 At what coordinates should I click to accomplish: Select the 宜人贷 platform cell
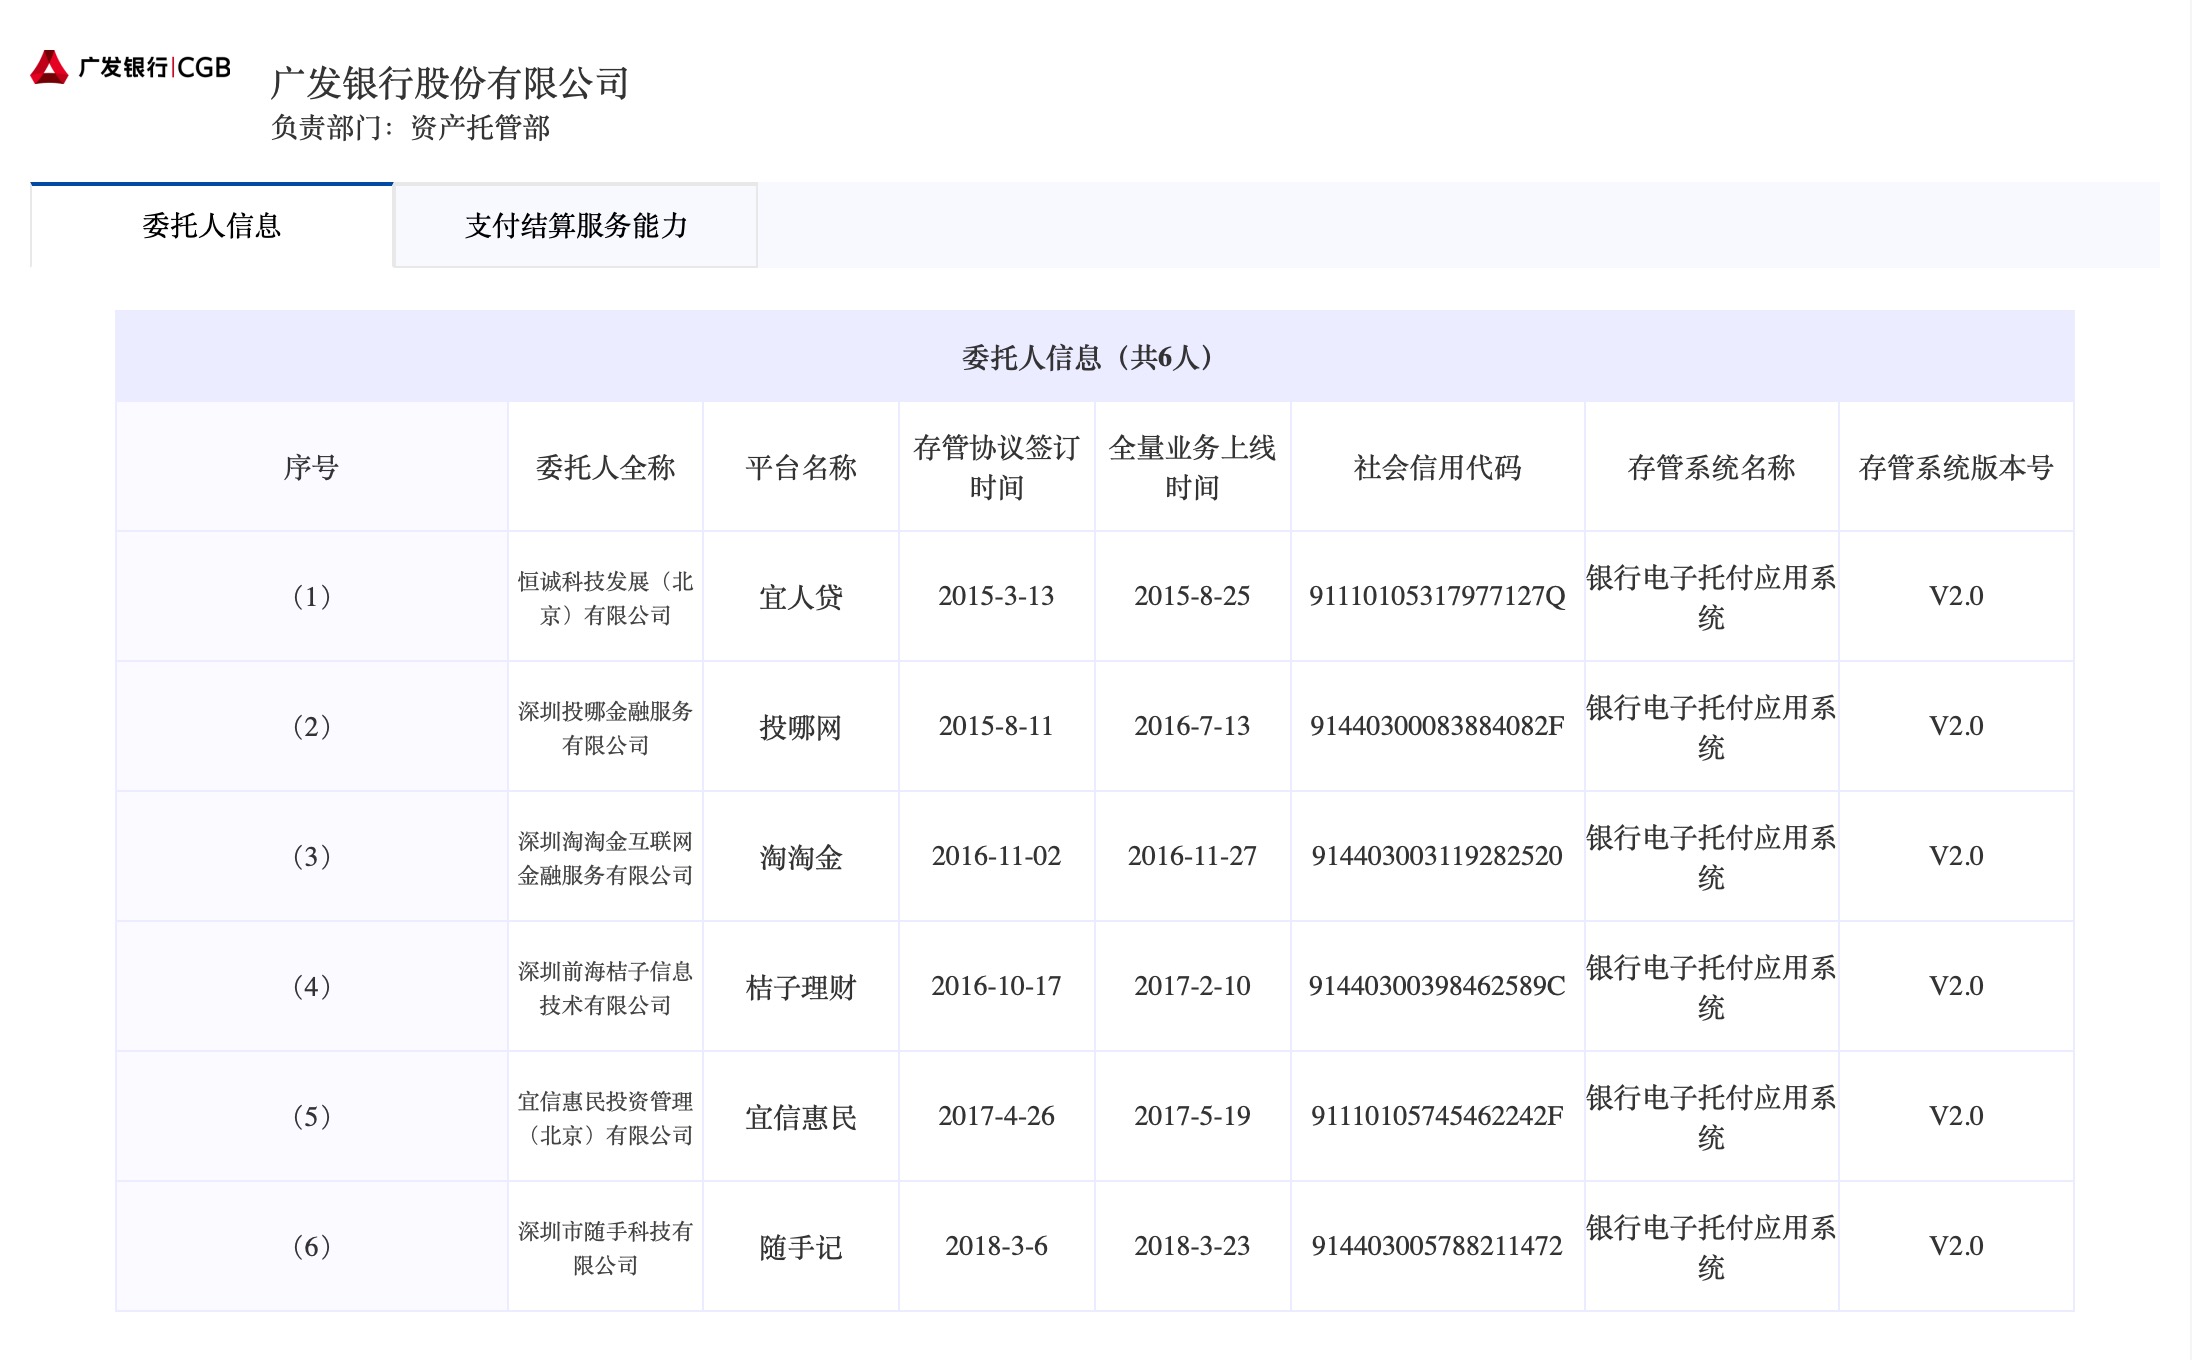(x=801, y=597)
